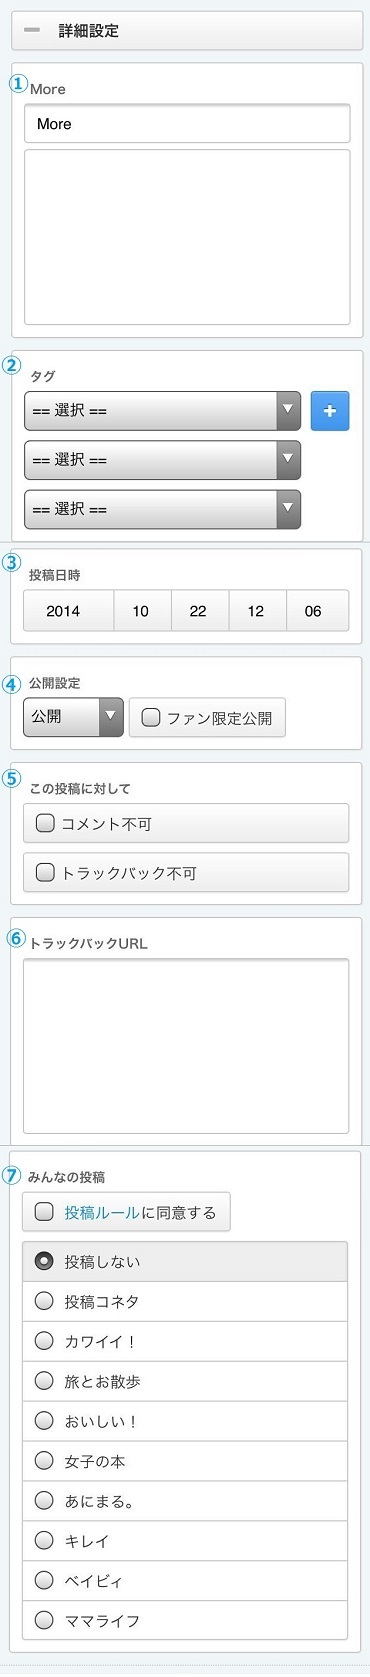Screen dimensions: 370x1677
Task: Click the トラックバックURL text area
Action: [186, 1046]
